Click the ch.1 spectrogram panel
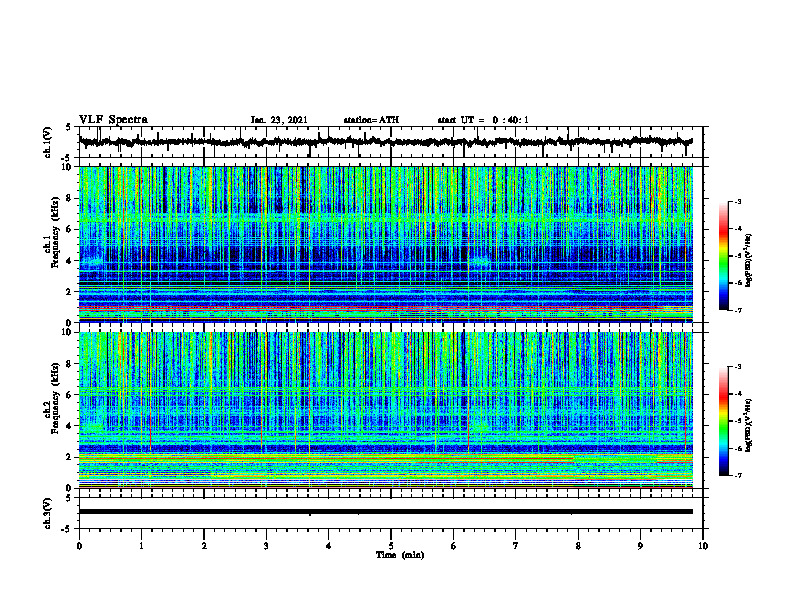 point(386,244)
